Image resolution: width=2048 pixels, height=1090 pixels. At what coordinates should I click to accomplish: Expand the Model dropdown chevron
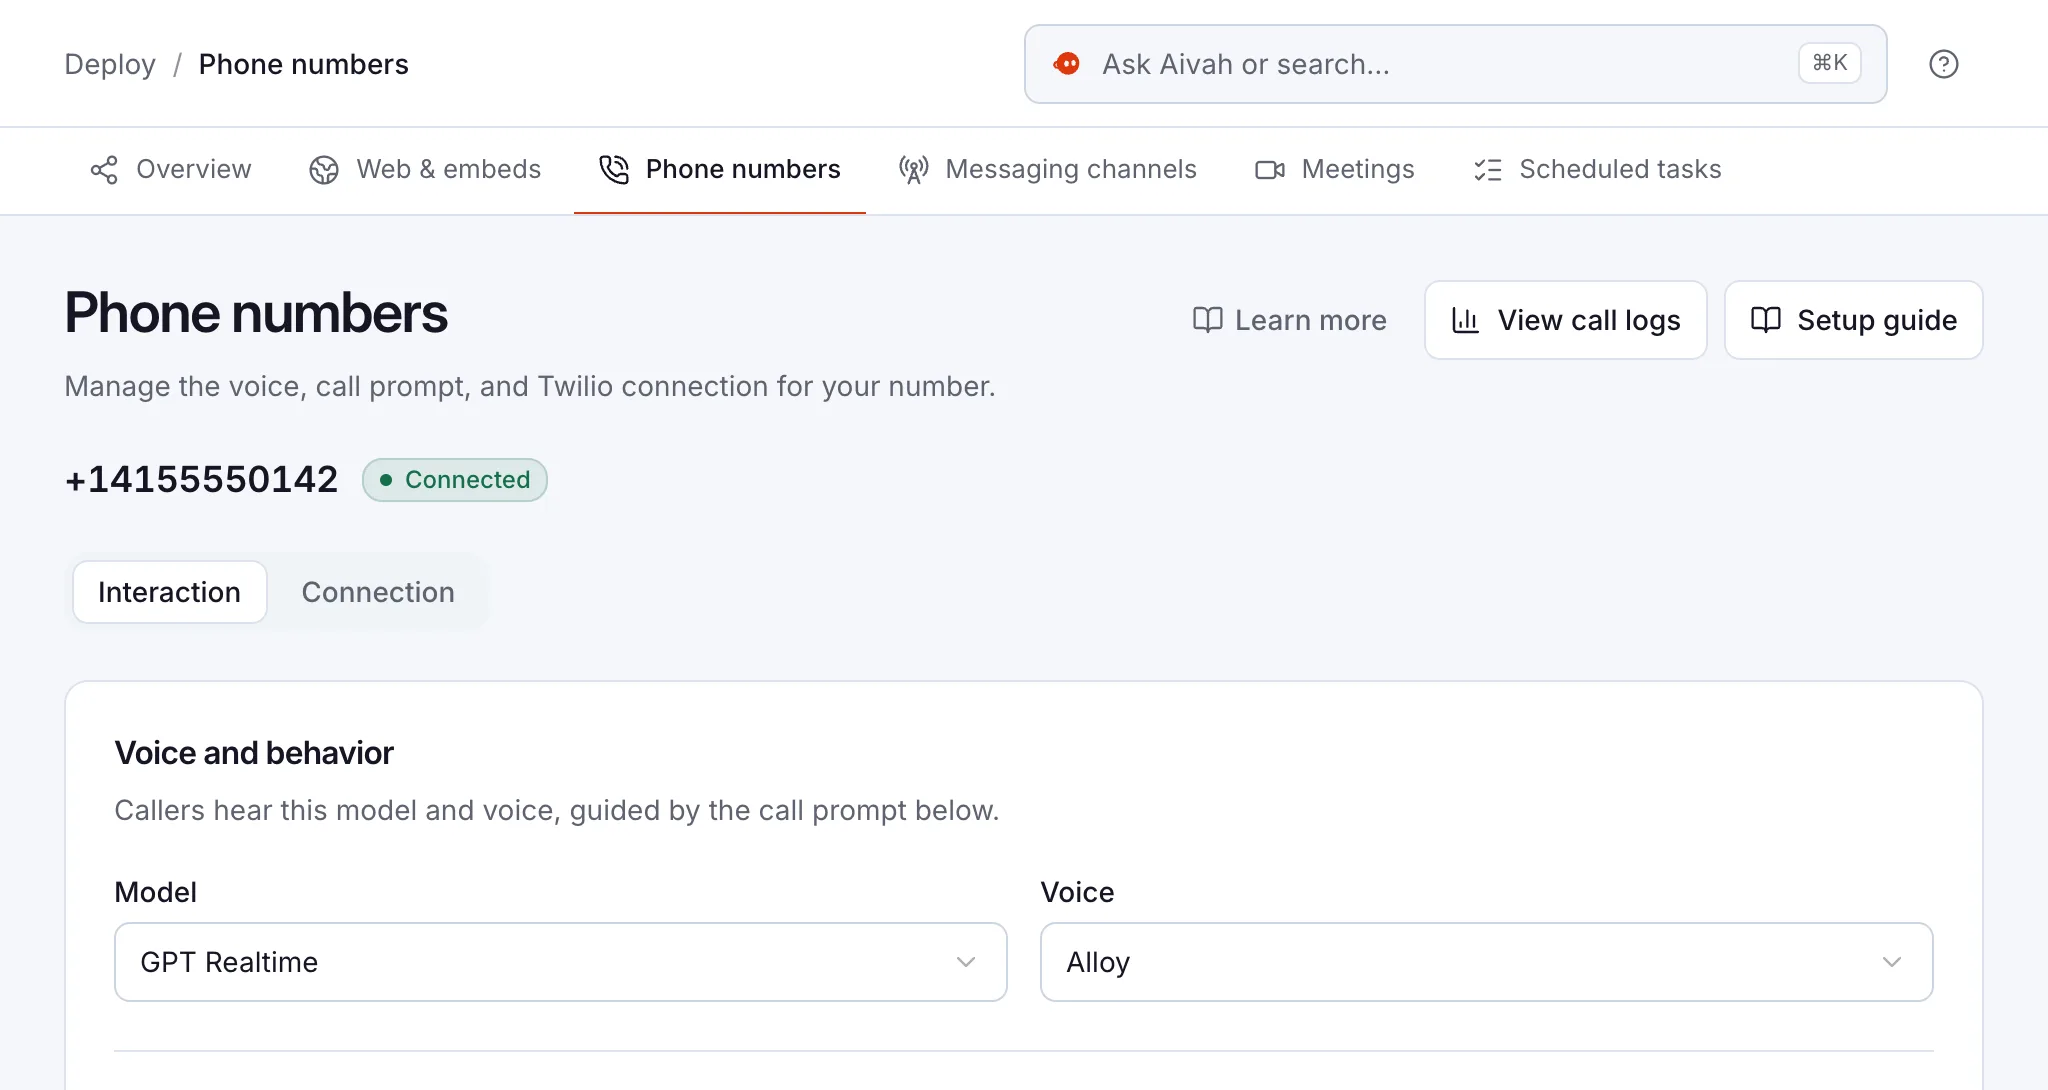coord(966,962)
